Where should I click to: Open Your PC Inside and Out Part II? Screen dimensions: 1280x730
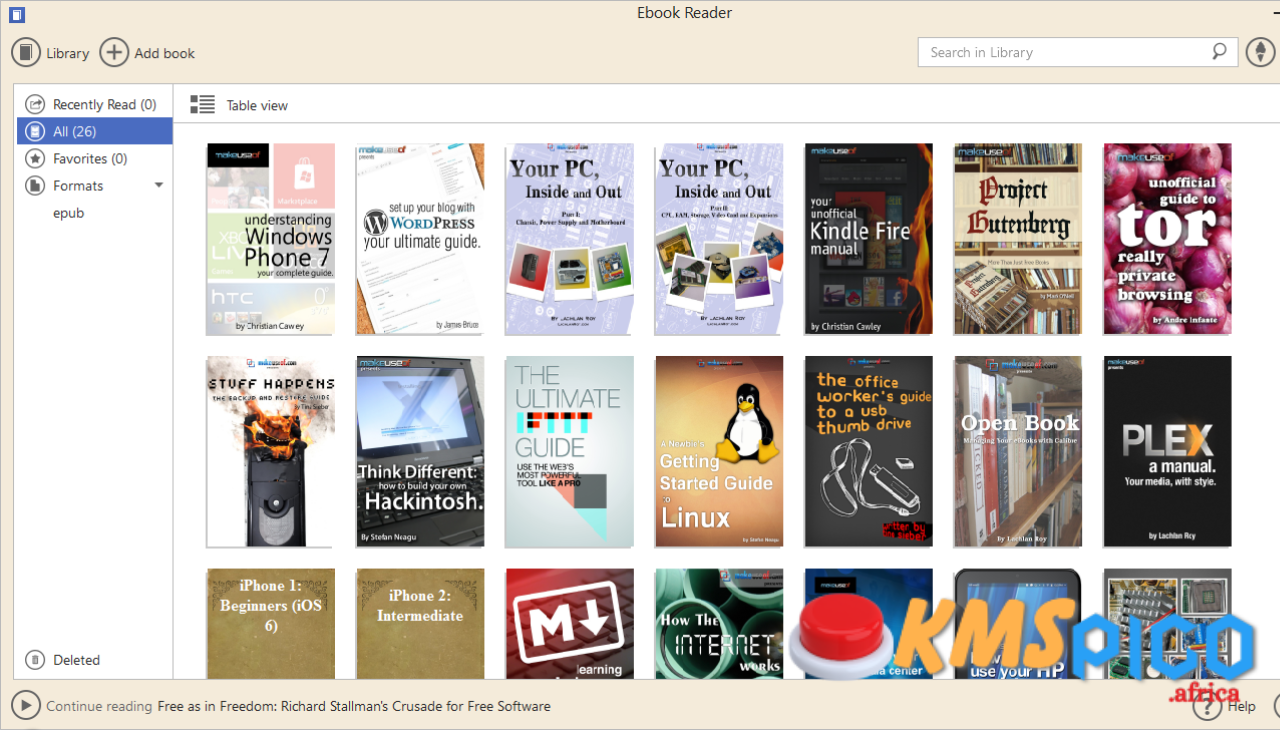719,239
